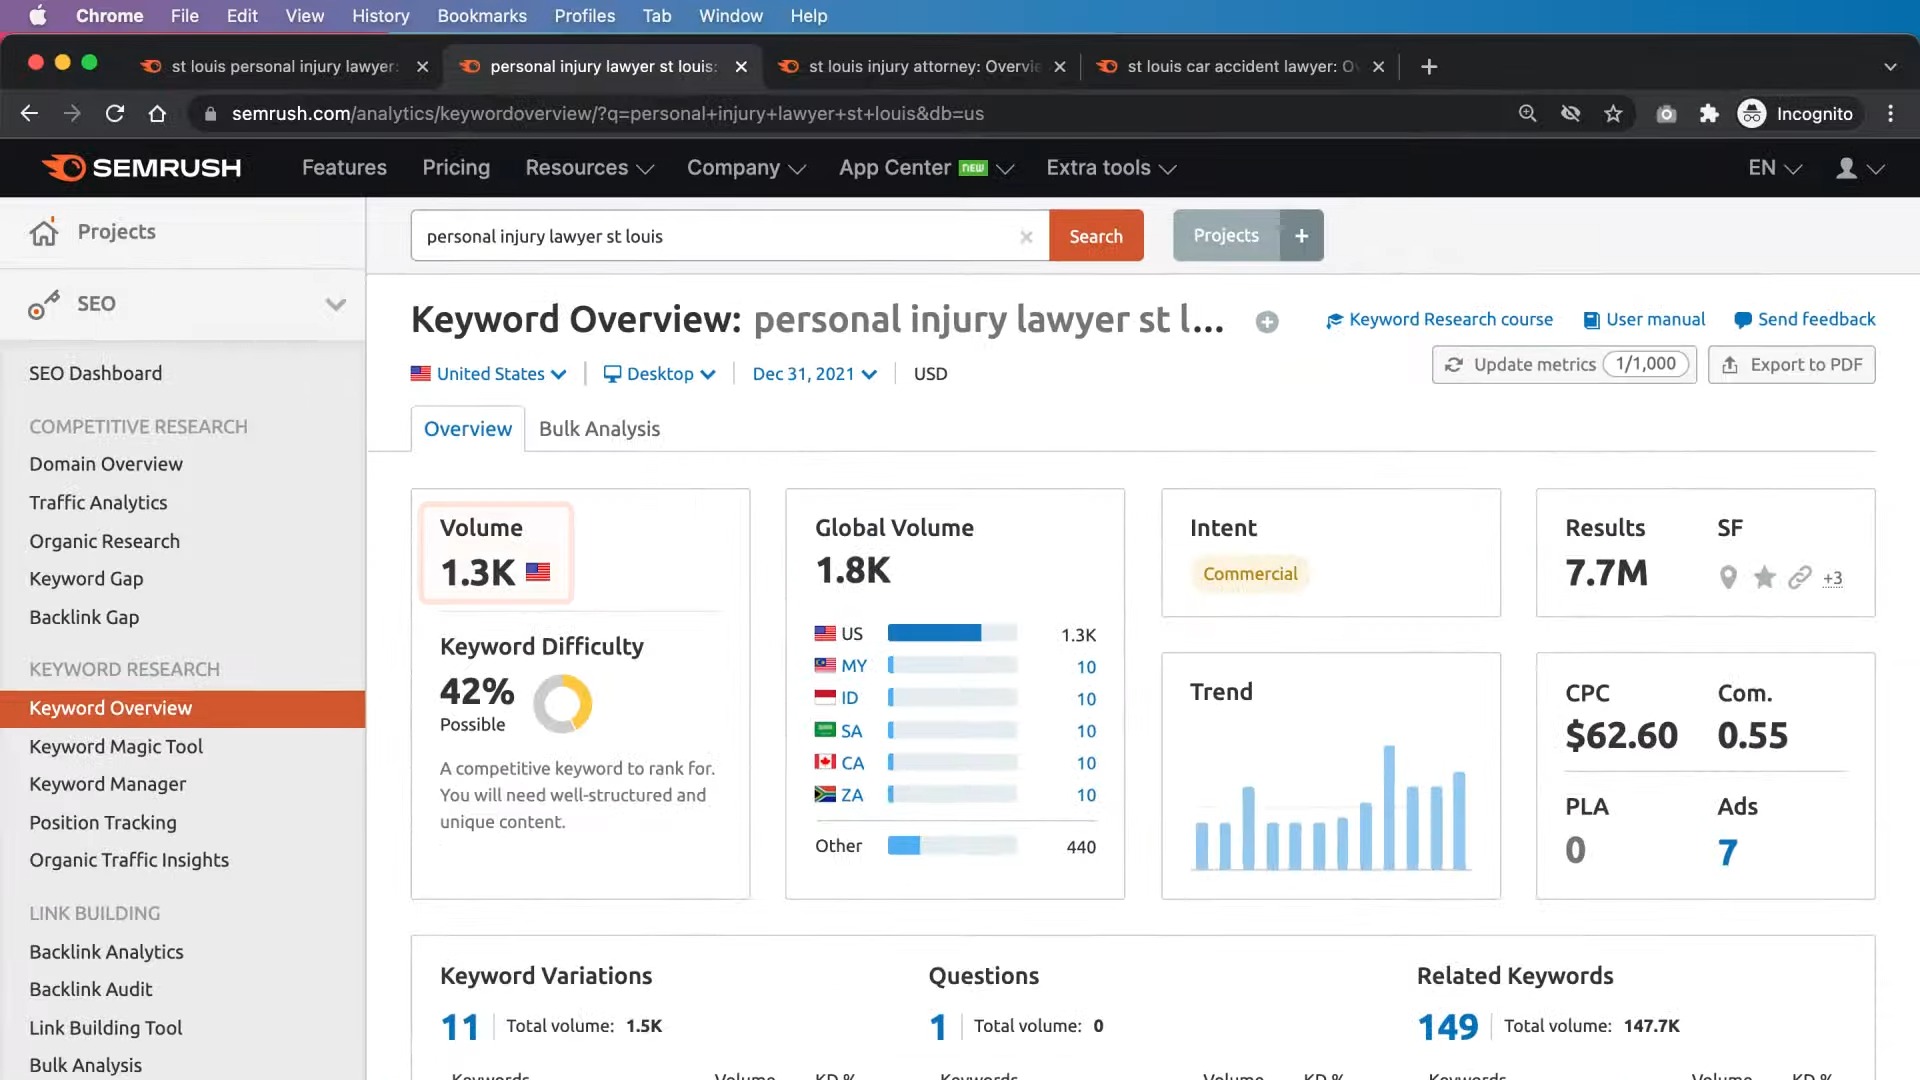Screen dimensions: 1920x1080
Task: Select the SEO compass icon in sidebar
Action: tap(44, 304)
